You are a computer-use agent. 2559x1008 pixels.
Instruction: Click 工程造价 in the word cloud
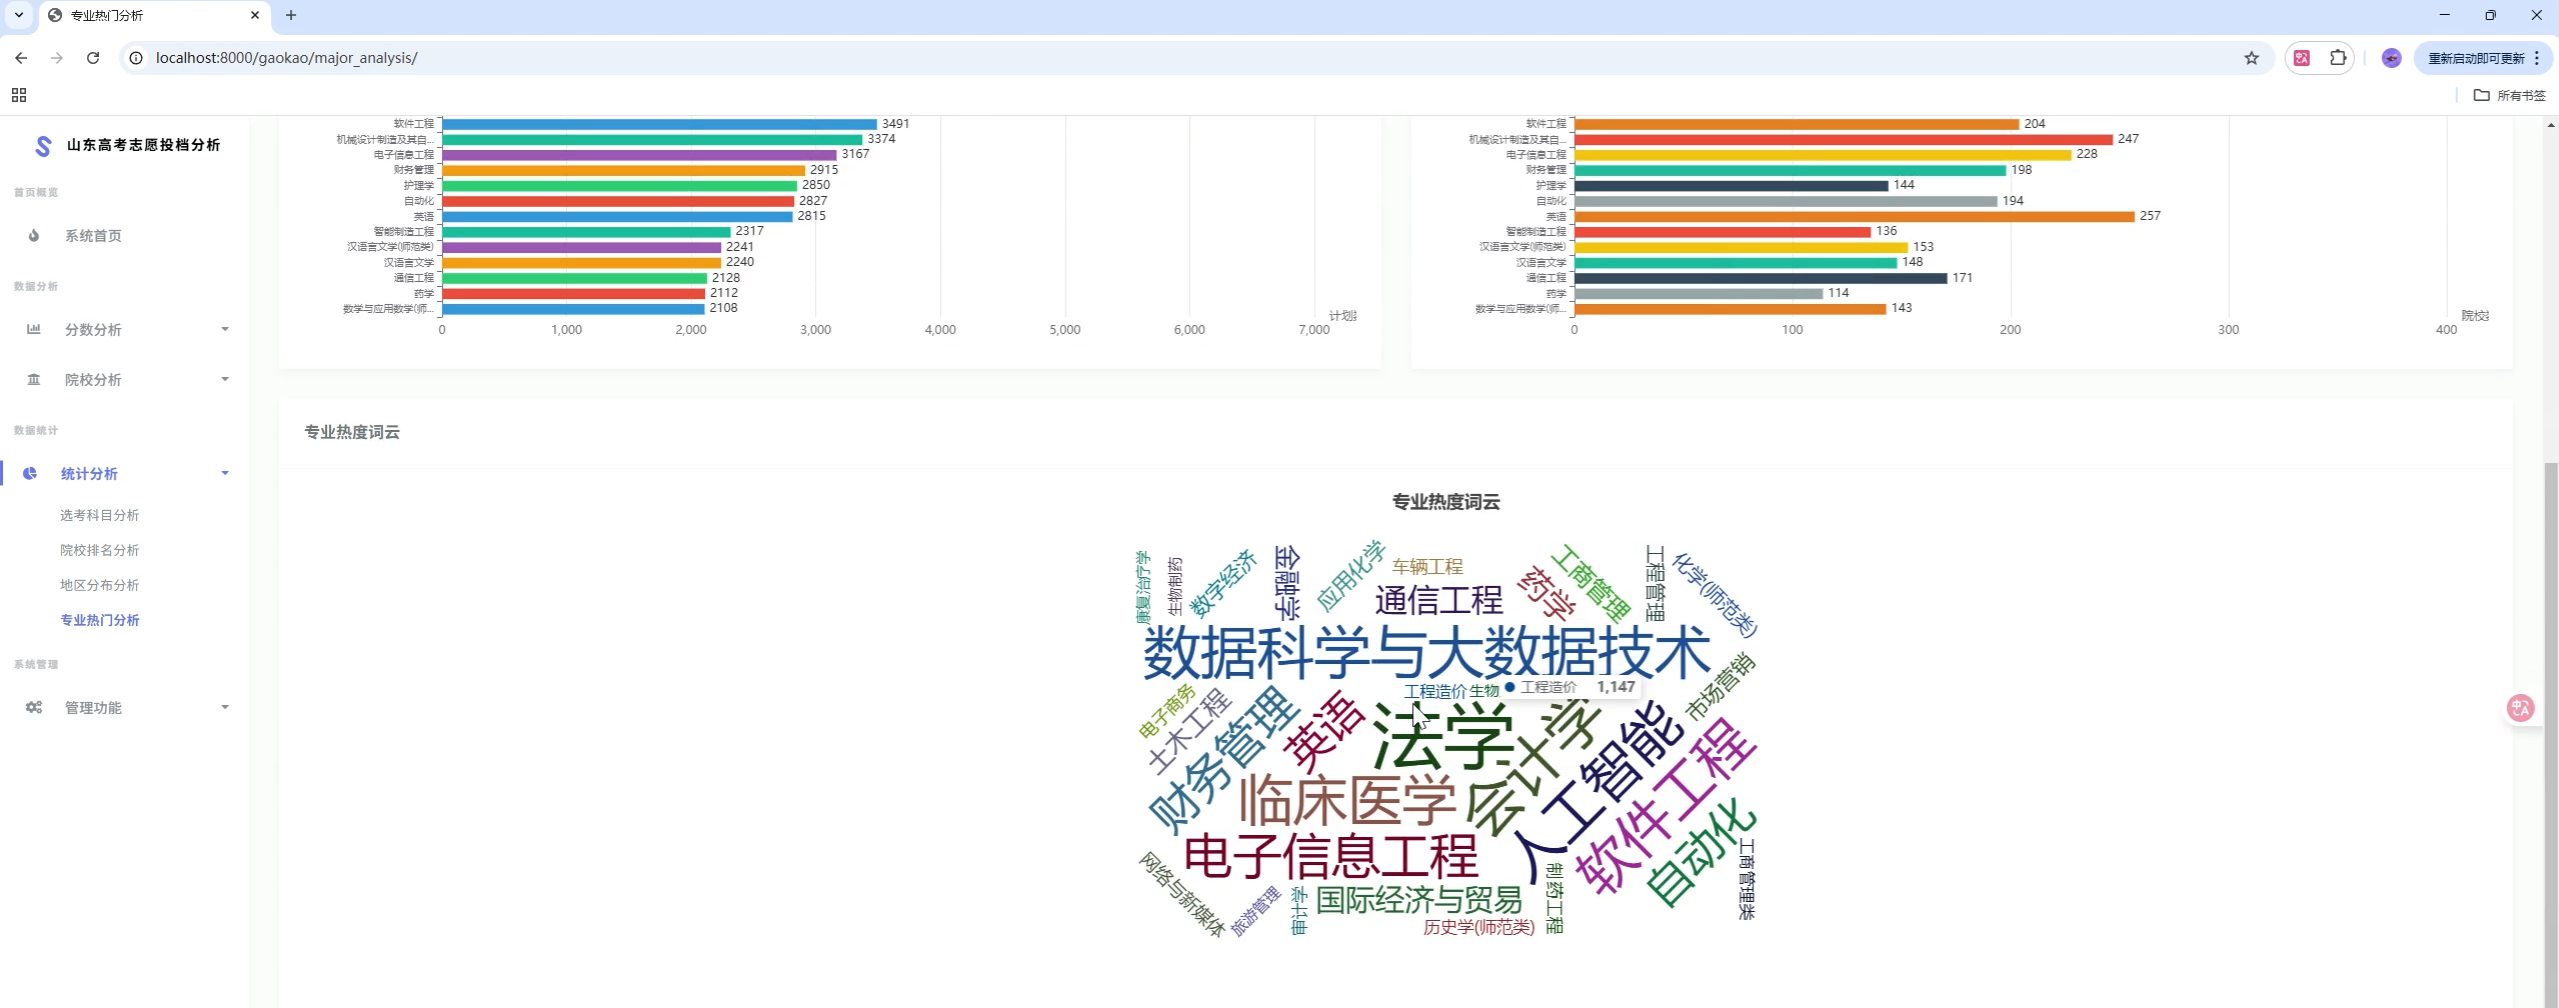point(1435,691)
